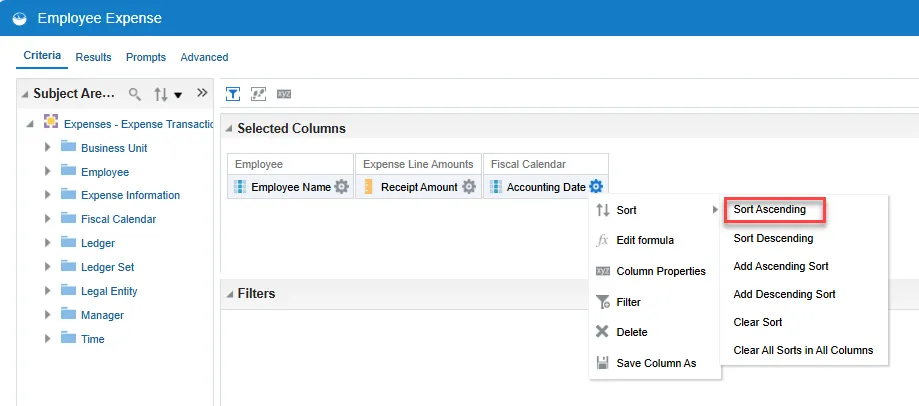919x406 pixels.
Task: Click the Save Column As disk icon
Action: [x=602, y=363]
